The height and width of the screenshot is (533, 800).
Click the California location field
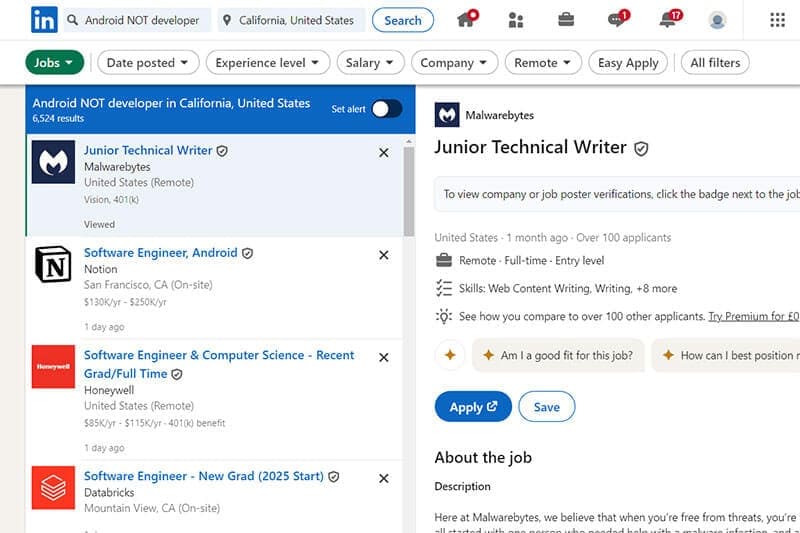coord(291,20)
